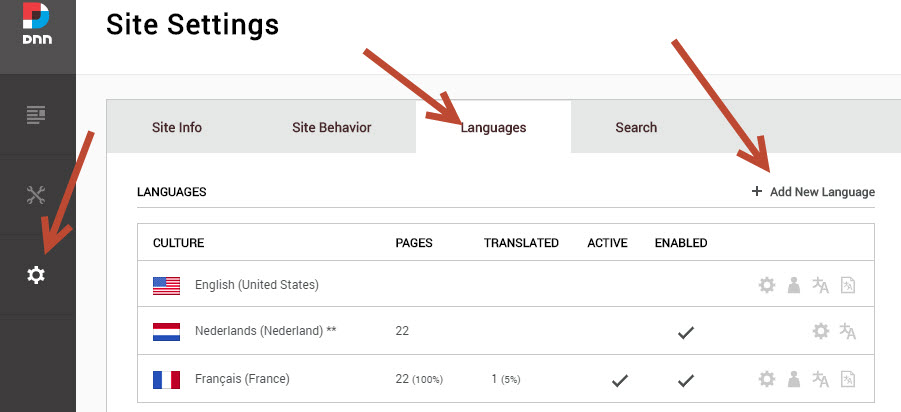Click the ENABLED column header

681,242
